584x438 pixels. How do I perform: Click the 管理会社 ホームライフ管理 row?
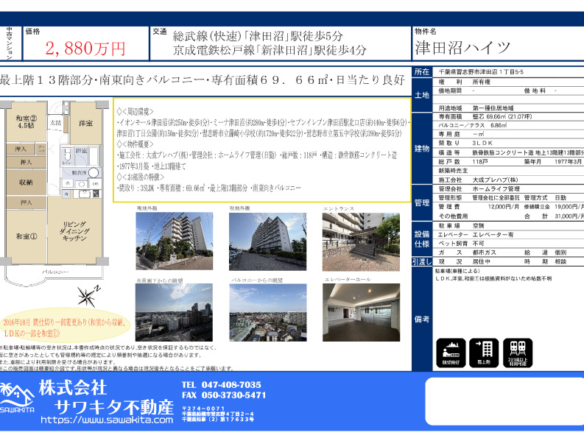coord(509,189)
